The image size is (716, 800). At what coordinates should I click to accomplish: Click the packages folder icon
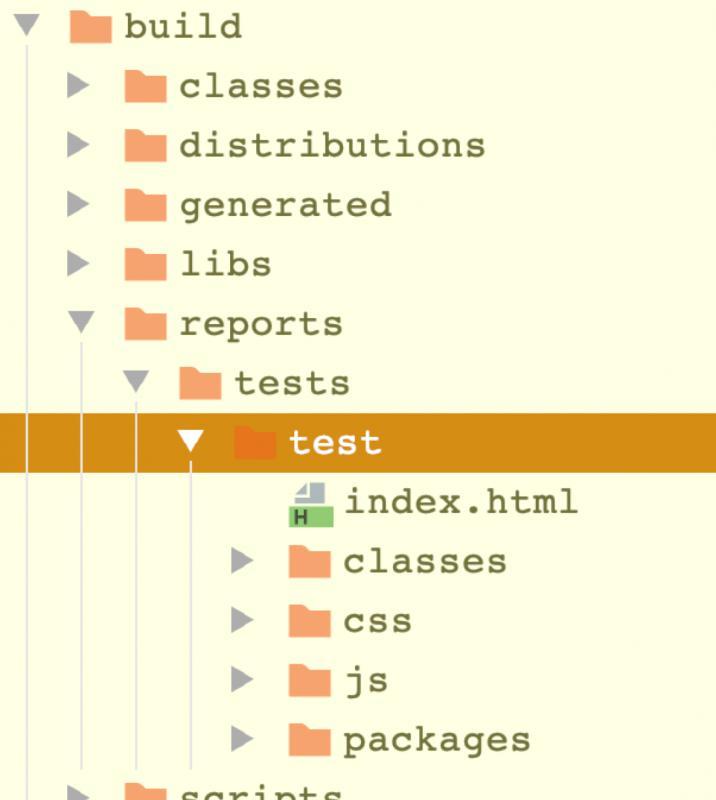coord(309,741)
